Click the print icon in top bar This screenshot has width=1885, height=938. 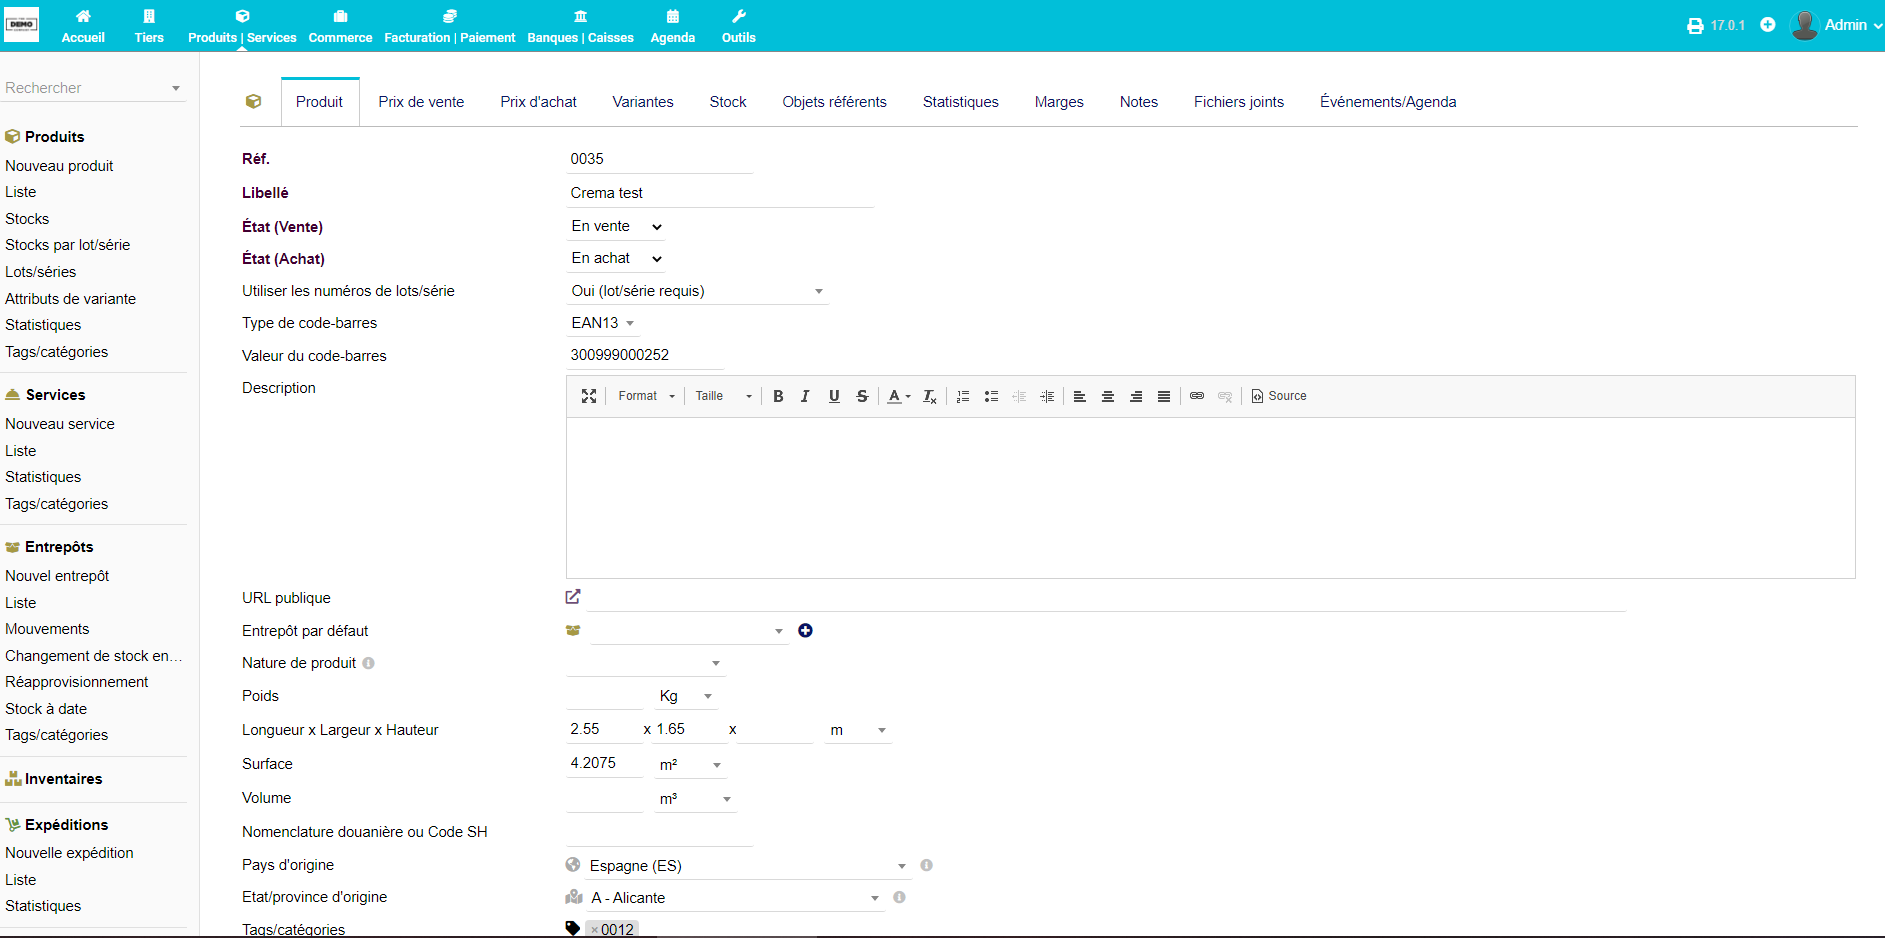point(1695,26)
